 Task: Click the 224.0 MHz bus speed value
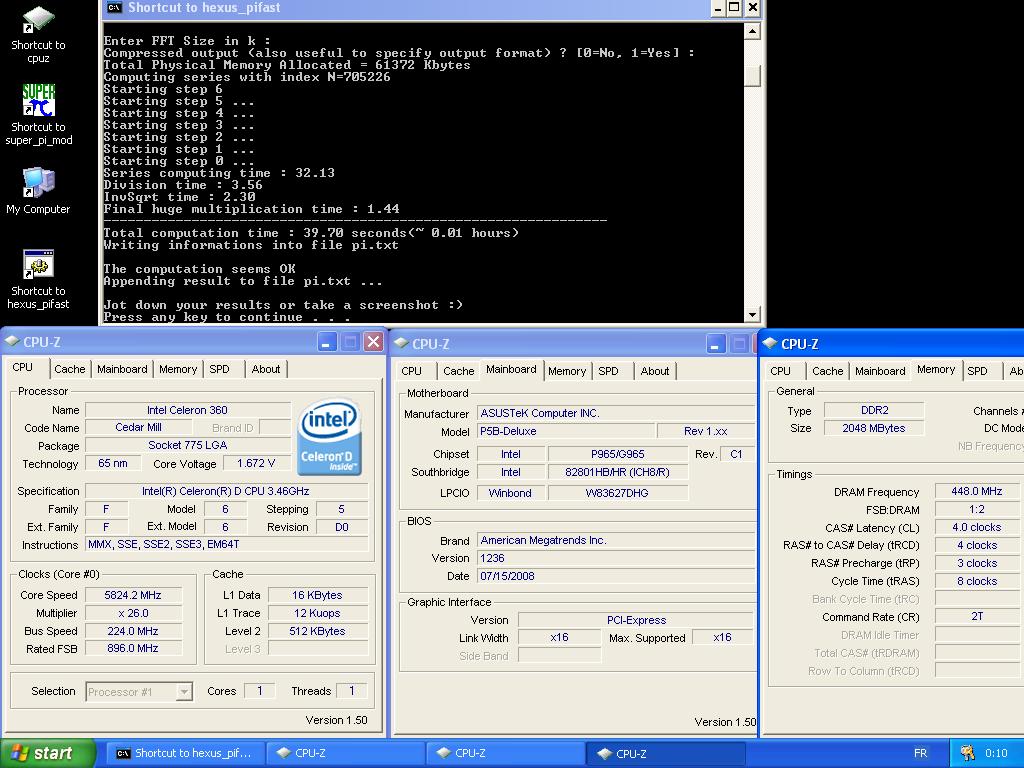[133, 631]
